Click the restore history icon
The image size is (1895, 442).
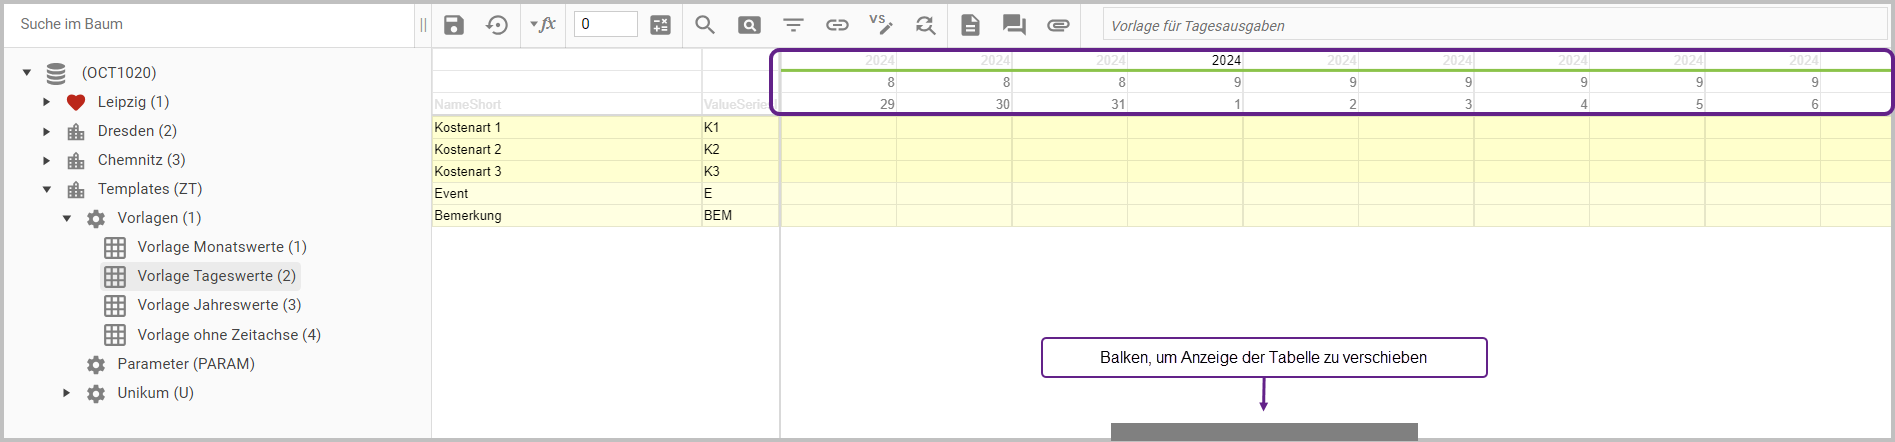click(x=497, y=25)
